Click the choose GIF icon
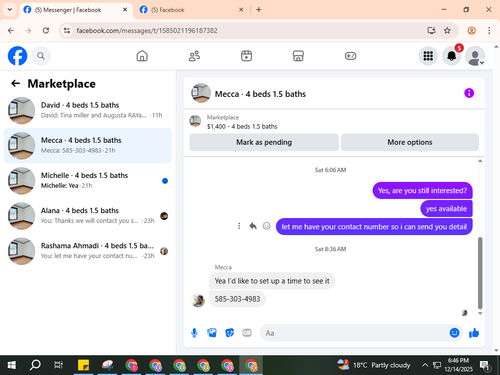This screenshot has width=500, height=375. pyautogui.click(x=247, y=333)
